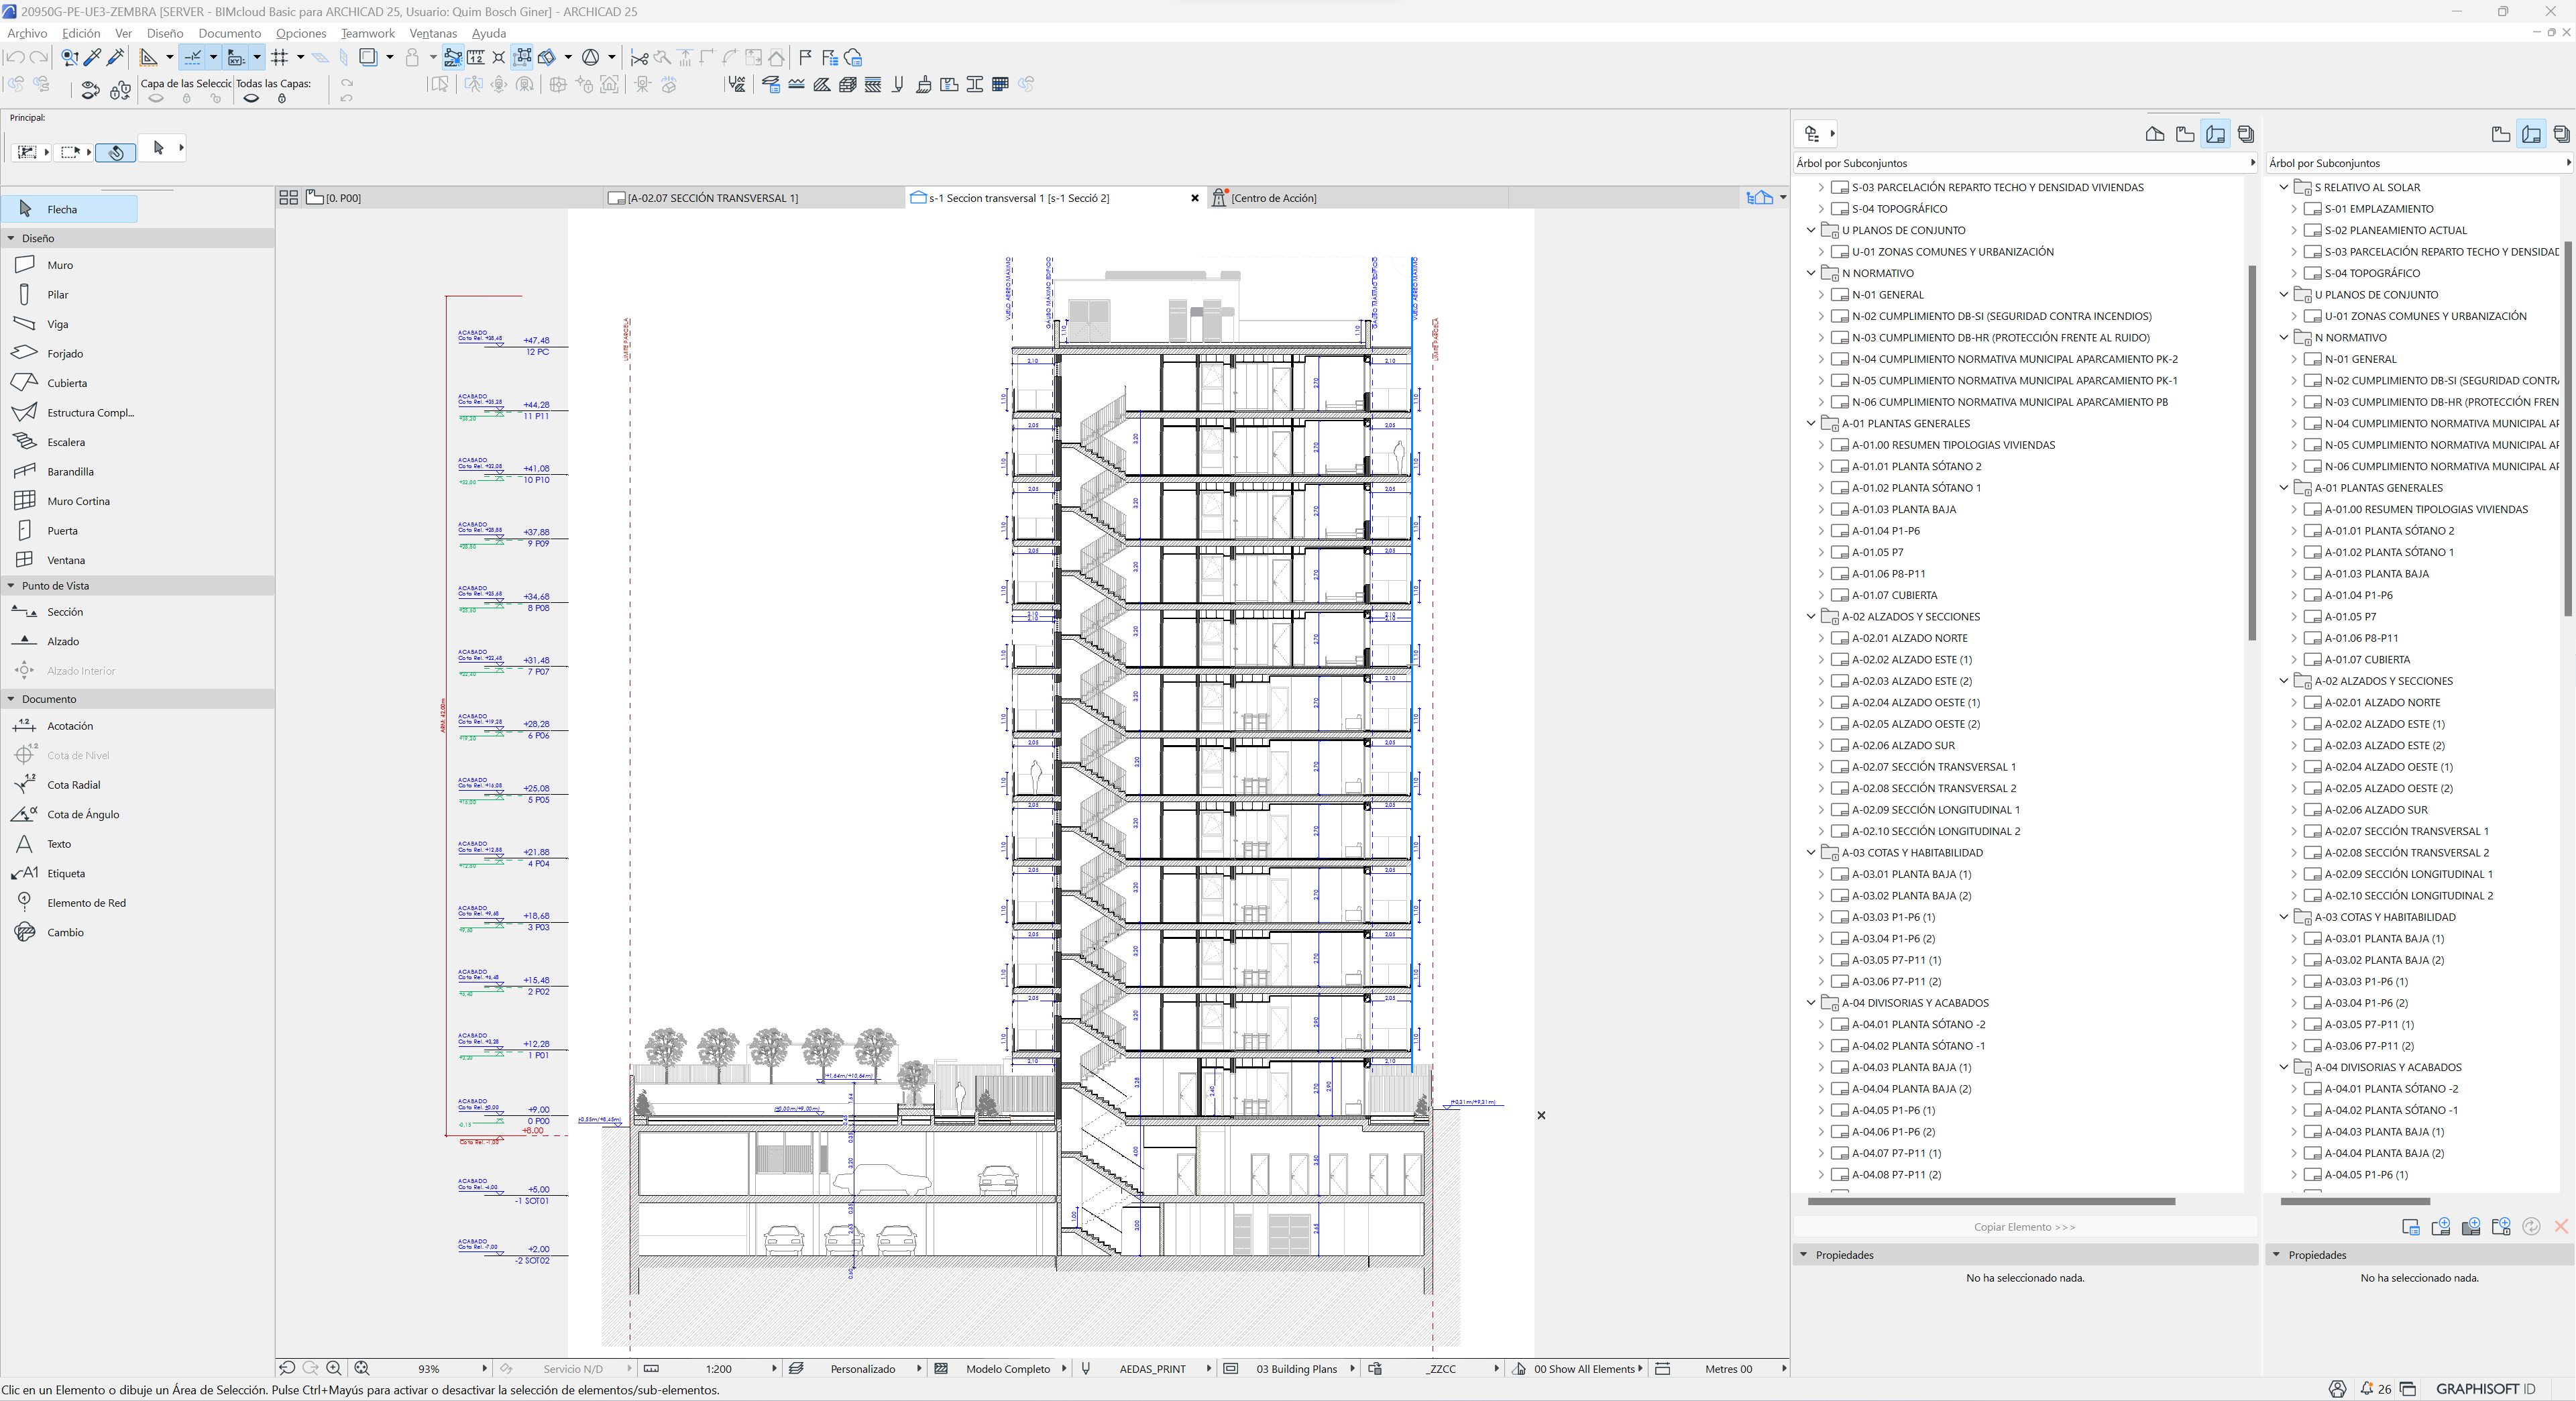Activate the Sección tool
The height and width of the screenshot is (1401, 2576).
(64, 612)
